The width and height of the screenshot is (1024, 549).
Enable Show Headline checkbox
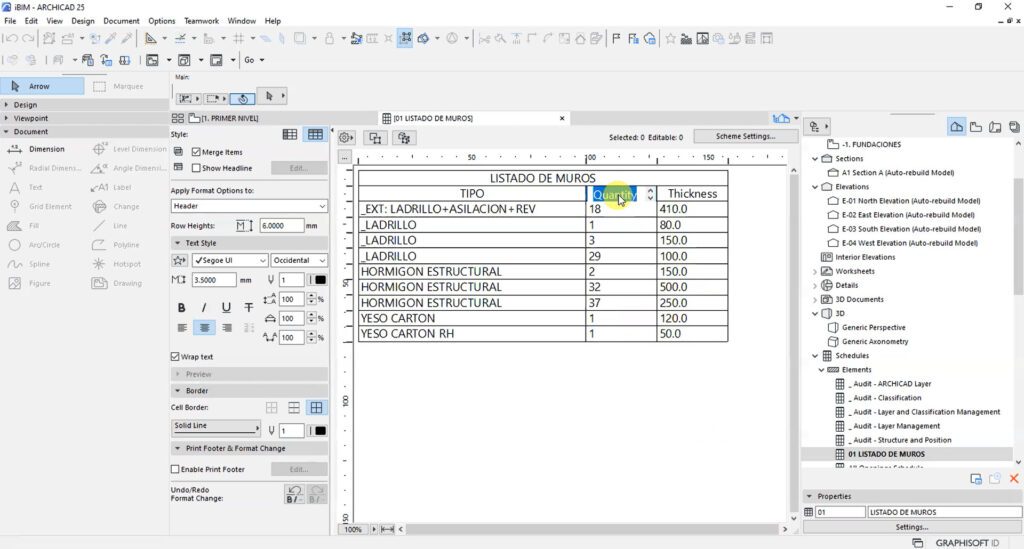[x=196, y=168]
